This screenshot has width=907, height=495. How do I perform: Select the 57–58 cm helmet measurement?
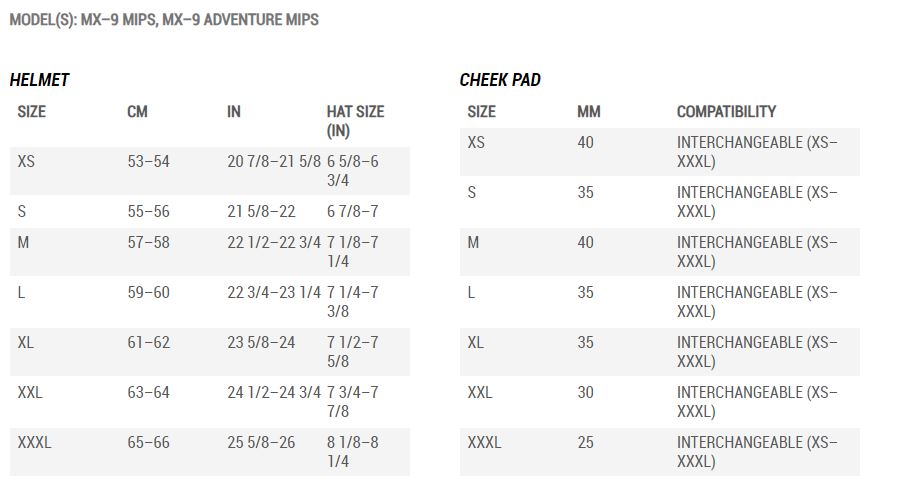click(x=149, y=242)
